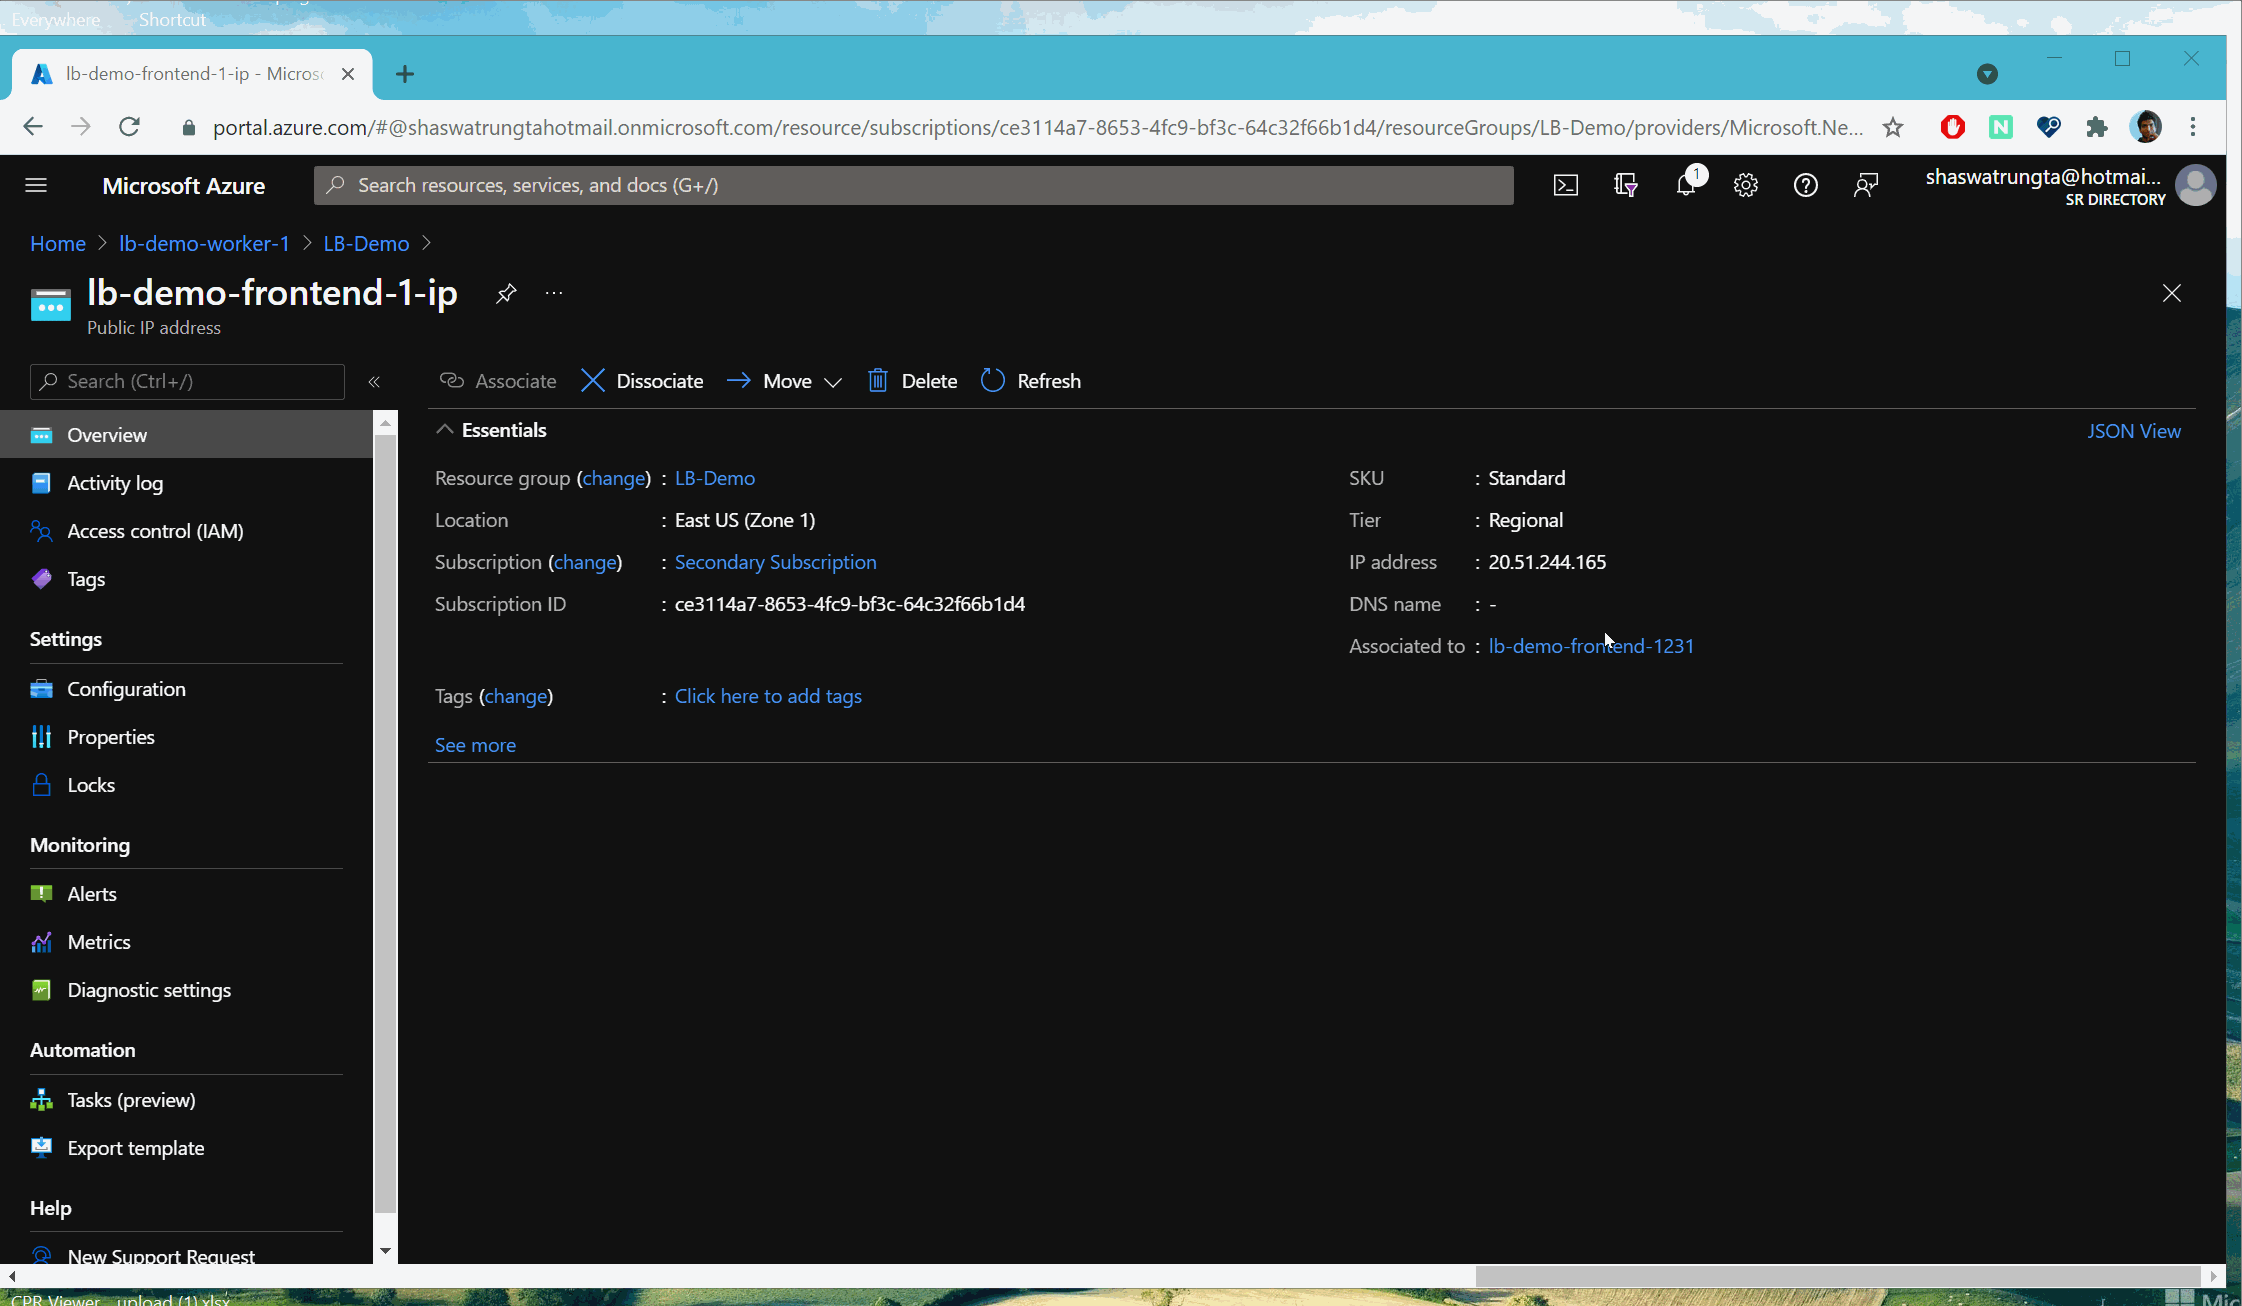Click the ellipsis menu icon
Screen dimensions: 2242x1306
pos(555,294)
